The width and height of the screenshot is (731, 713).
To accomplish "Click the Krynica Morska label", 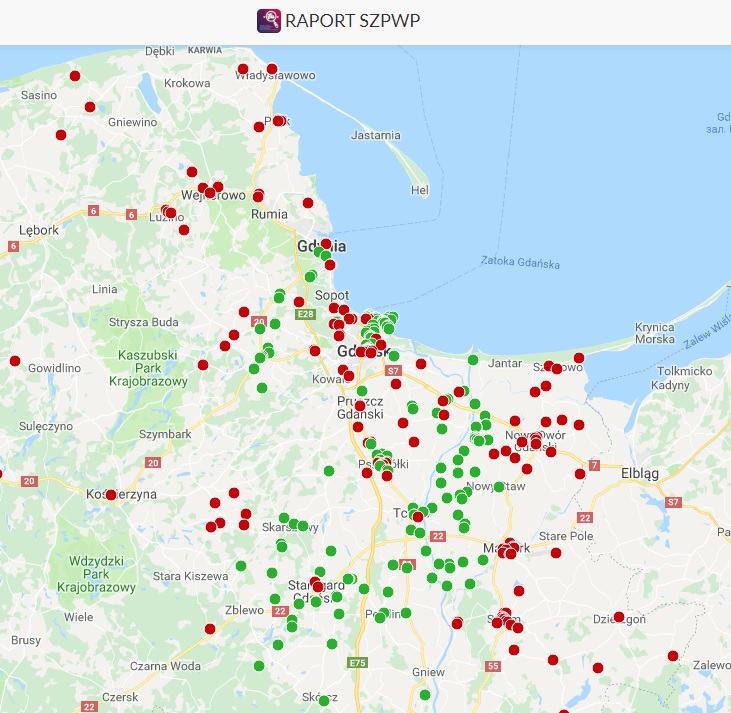I will [x=655, y=333].
